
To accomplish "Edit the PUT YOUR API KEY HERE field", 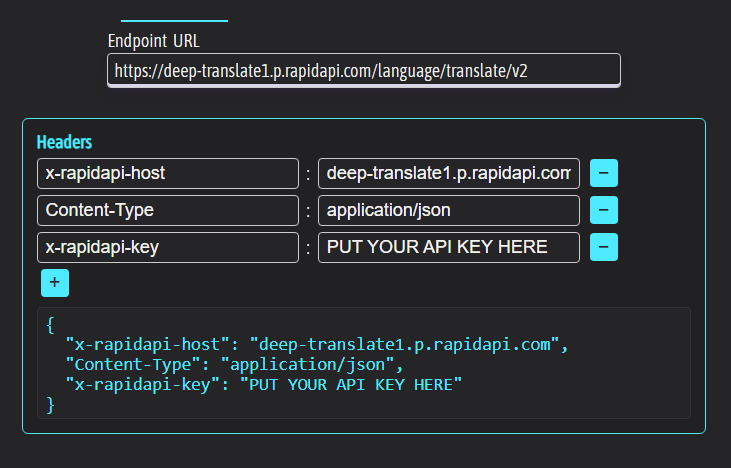I will tap(448, 247).
